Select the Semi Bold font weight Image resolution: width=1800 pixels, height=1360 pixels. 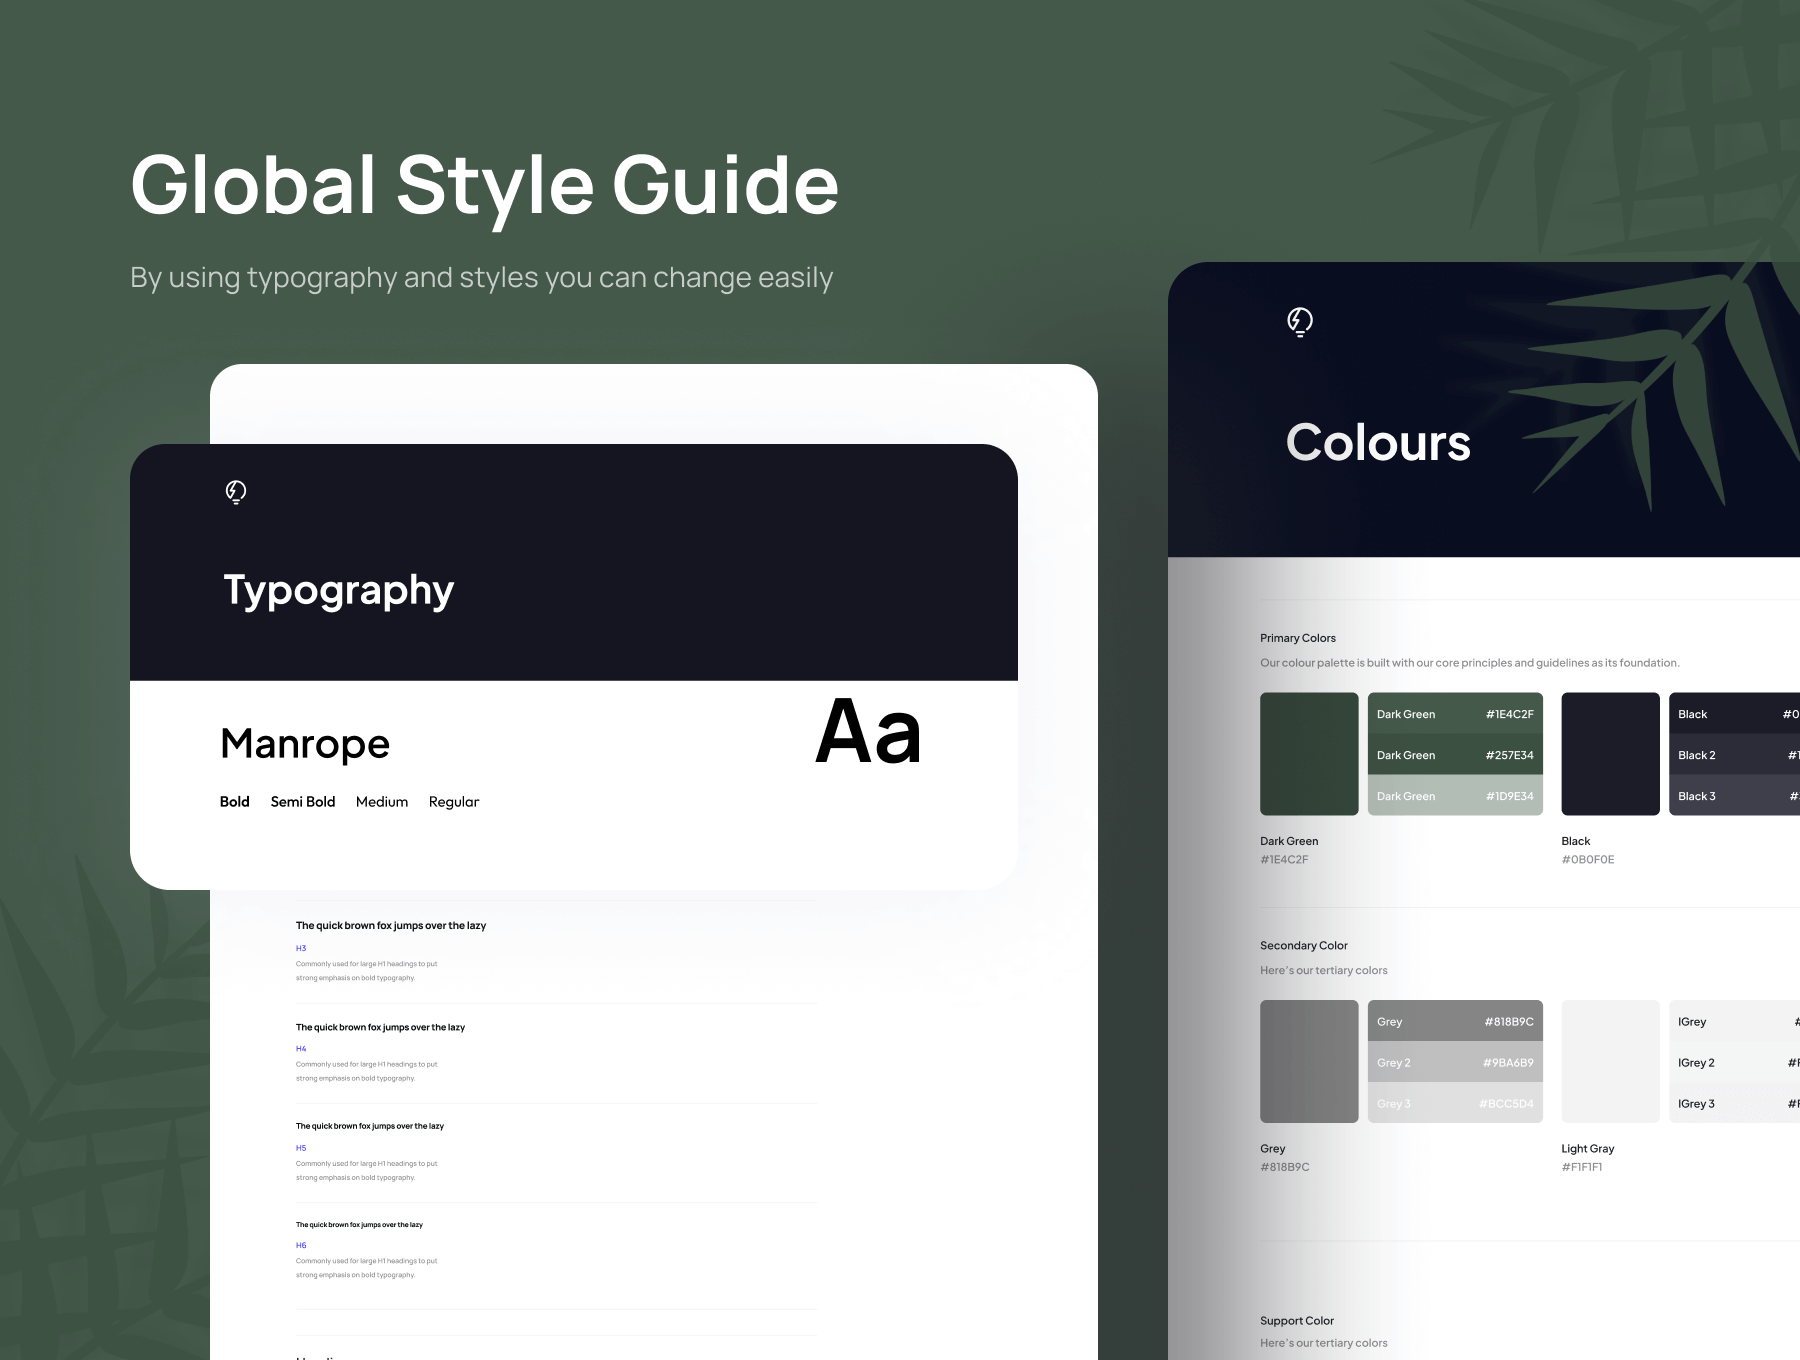[302, 802]
